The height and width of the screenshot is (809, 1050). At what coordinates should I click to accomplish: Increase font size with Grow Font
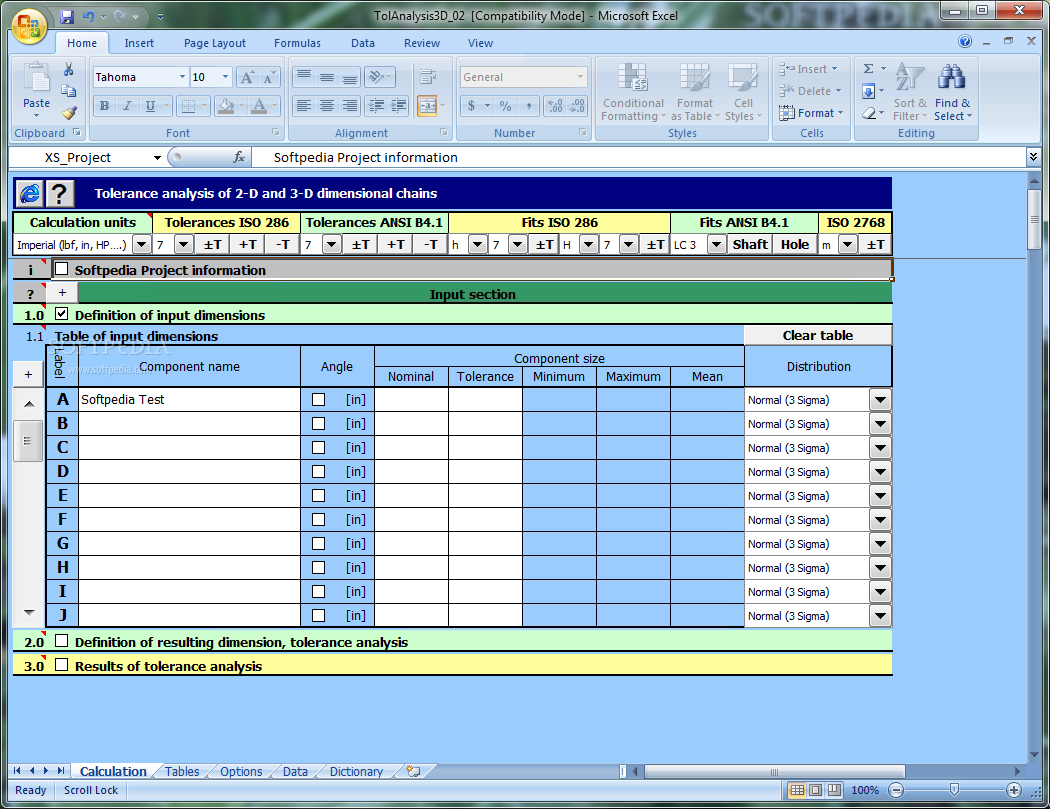247,77
